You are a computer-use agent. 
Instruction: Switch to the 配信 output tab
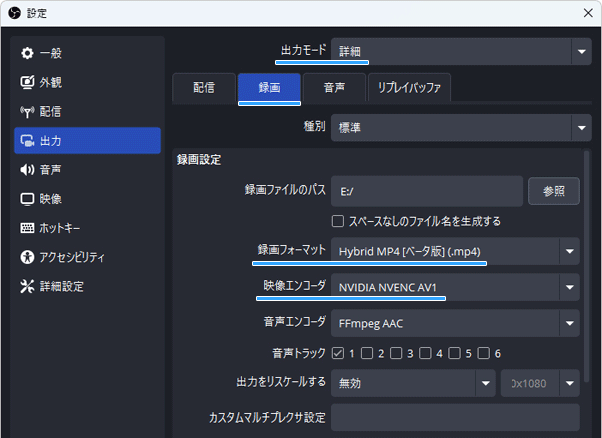(x=204, y=88)
